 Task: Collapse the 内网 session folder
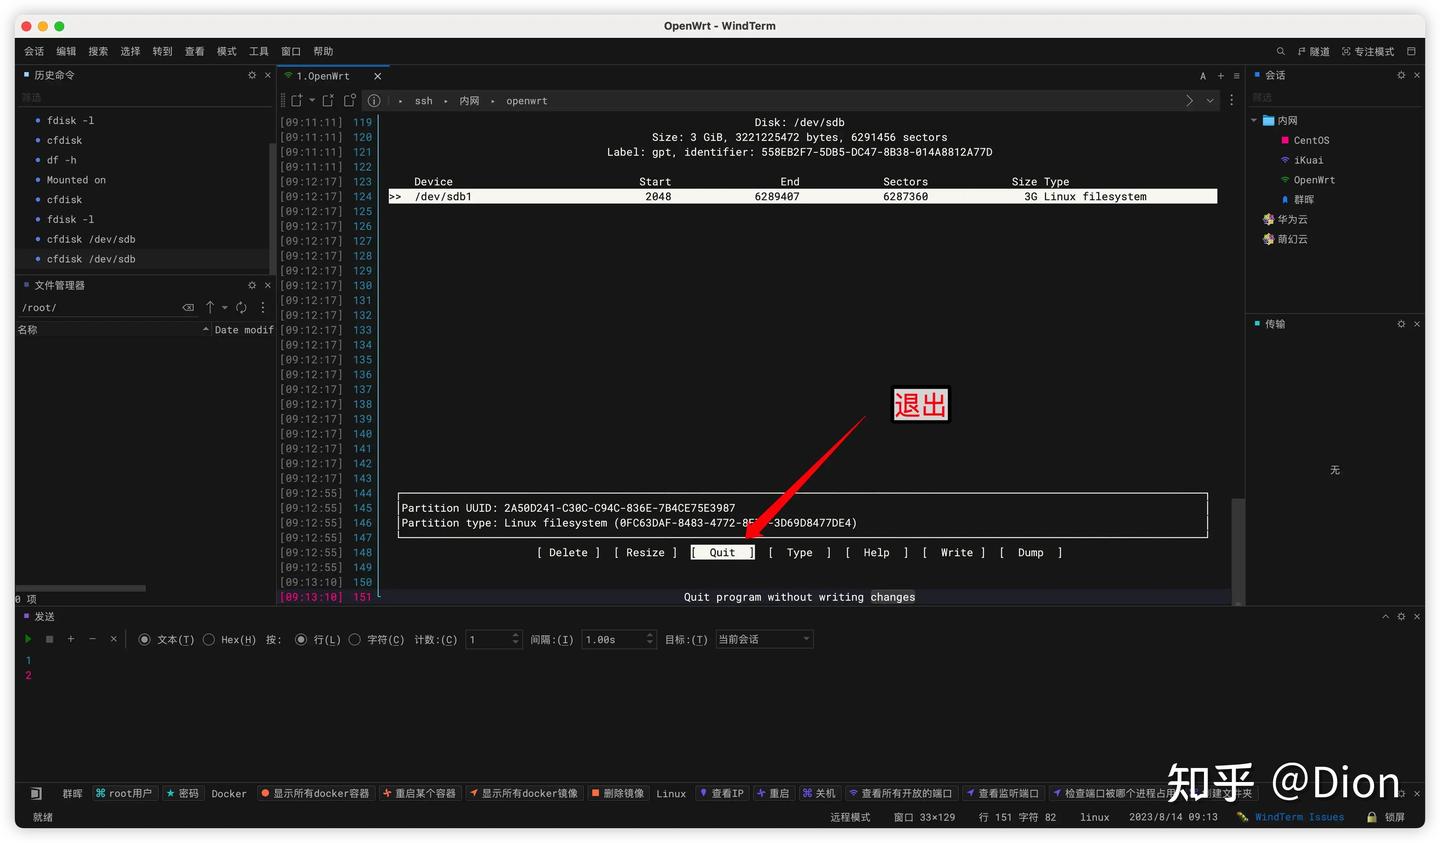[1254, 120]
